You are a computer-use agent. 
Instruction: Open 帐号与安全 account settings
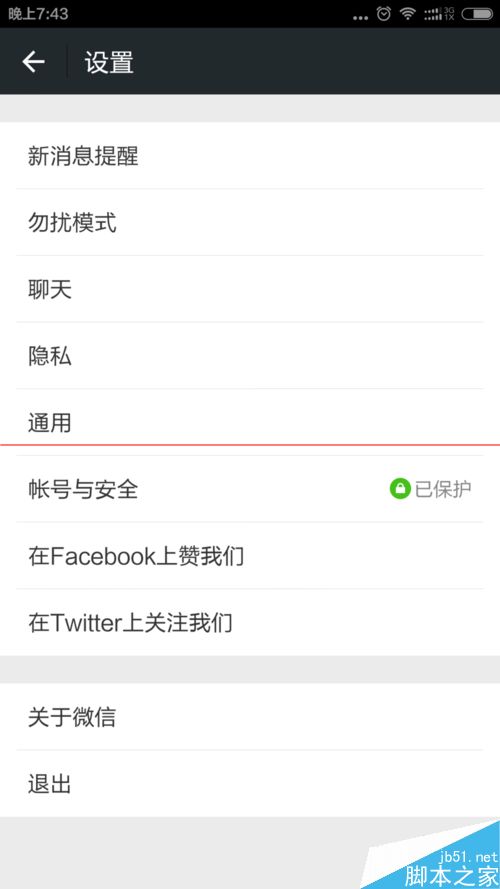coord(250,489)
